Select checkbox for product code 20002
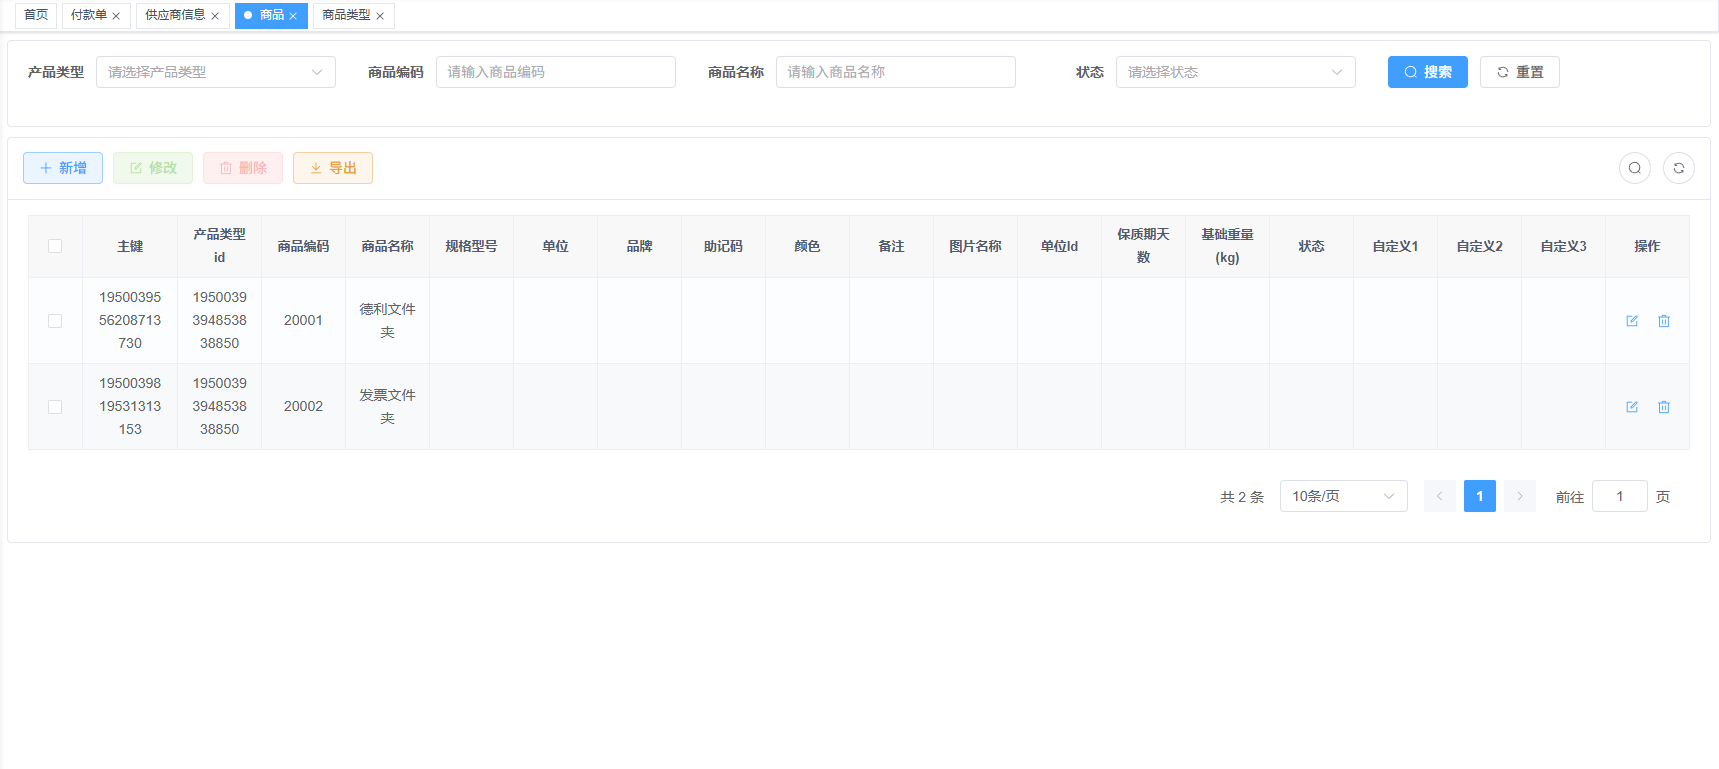This screenshot has height=769, width=1719. pos(55,407)
